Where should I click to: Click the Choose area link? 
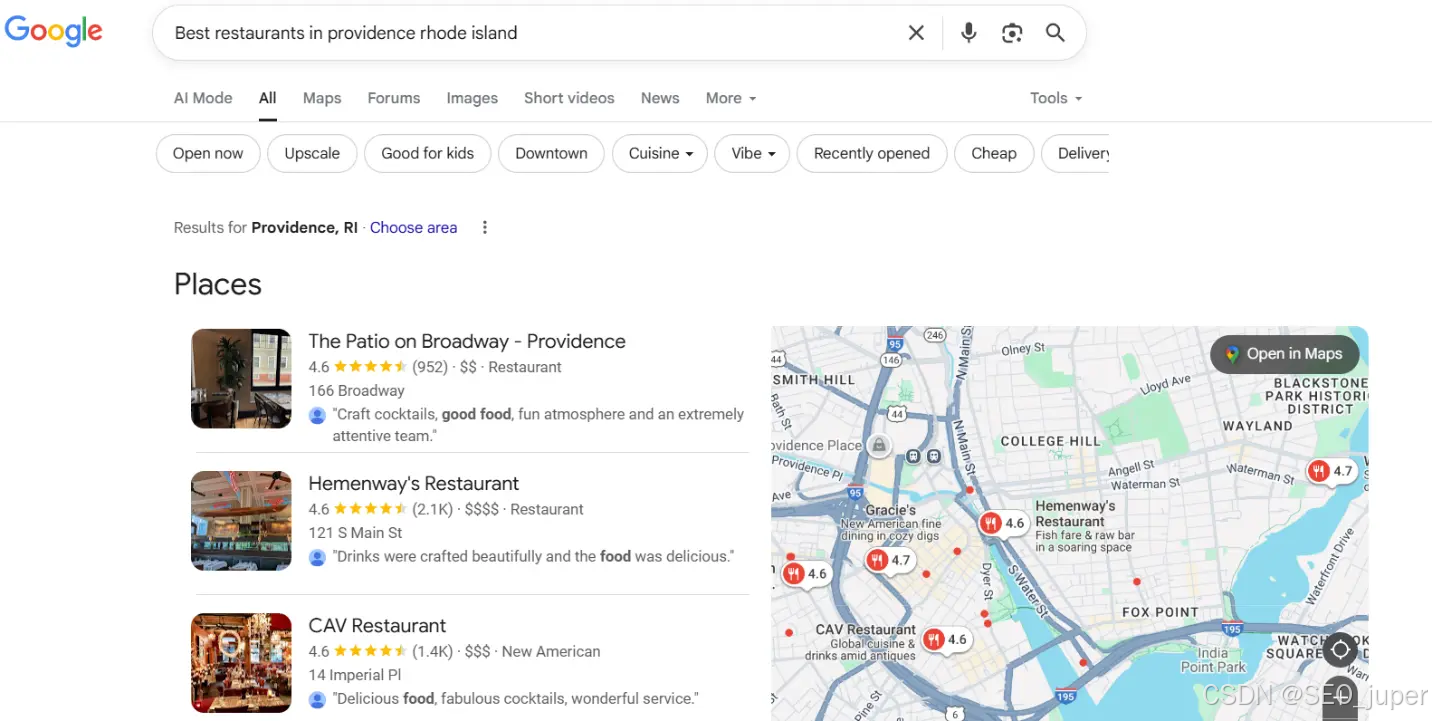[413, 227]
